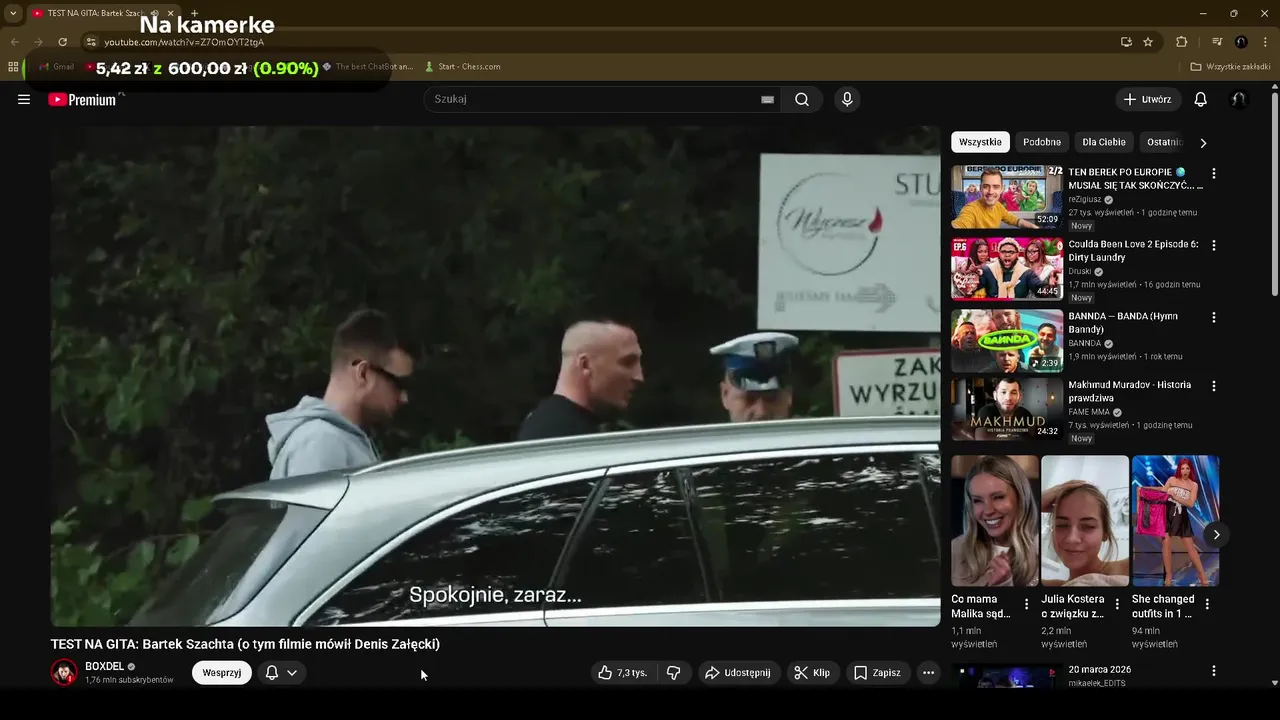Open Chrome extensions puzzle icon
The width and height of the screenshot is (1280, 720).
click(x=1181, y=42)
